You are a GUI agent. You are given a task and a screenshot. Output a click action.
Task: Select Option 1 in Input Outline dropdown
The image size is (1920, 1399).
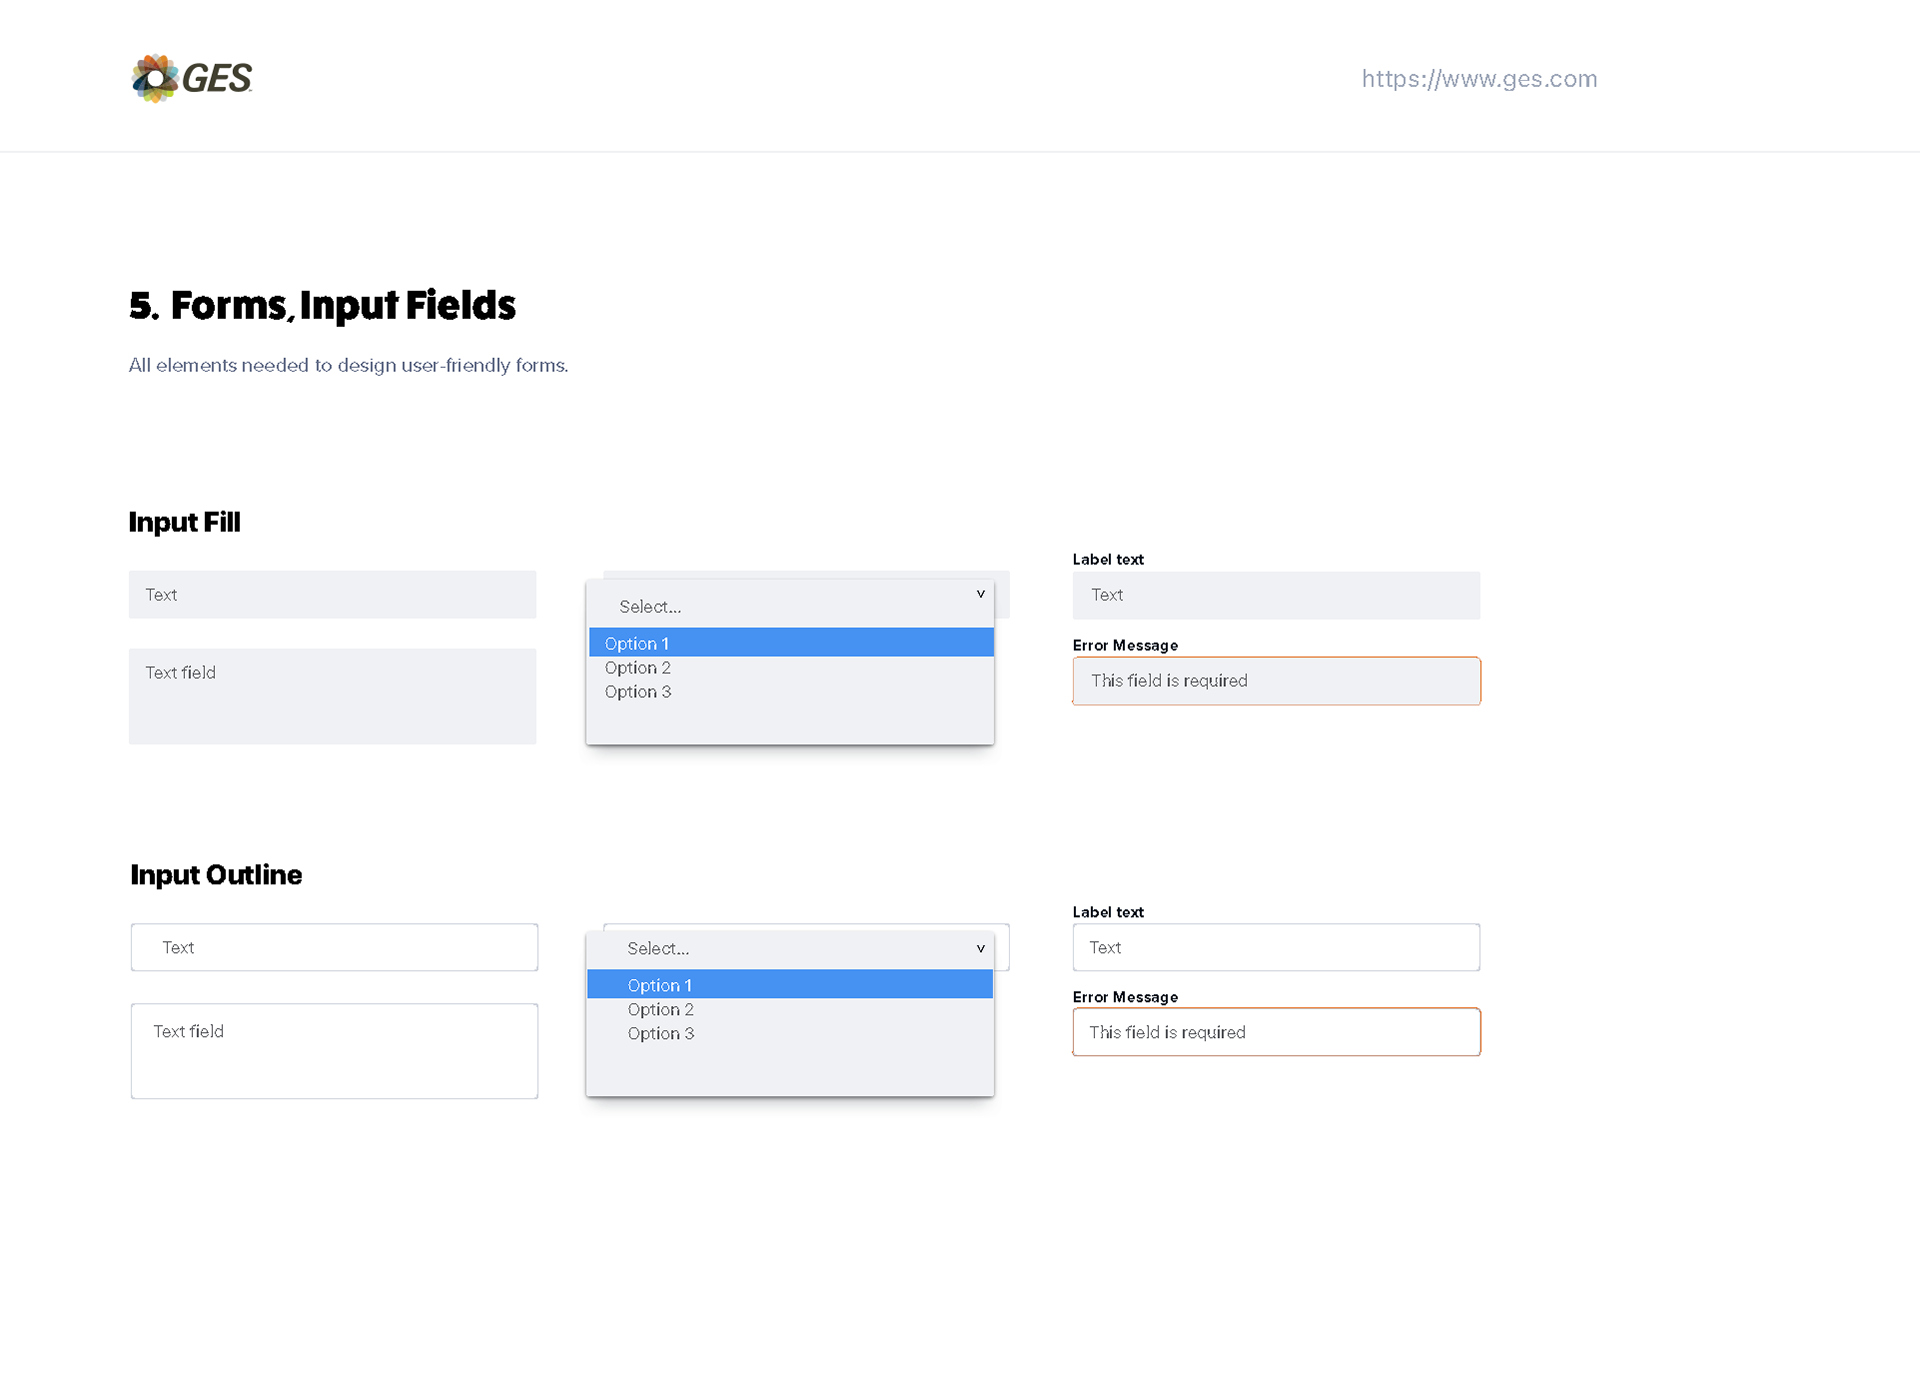coord(790,985)
